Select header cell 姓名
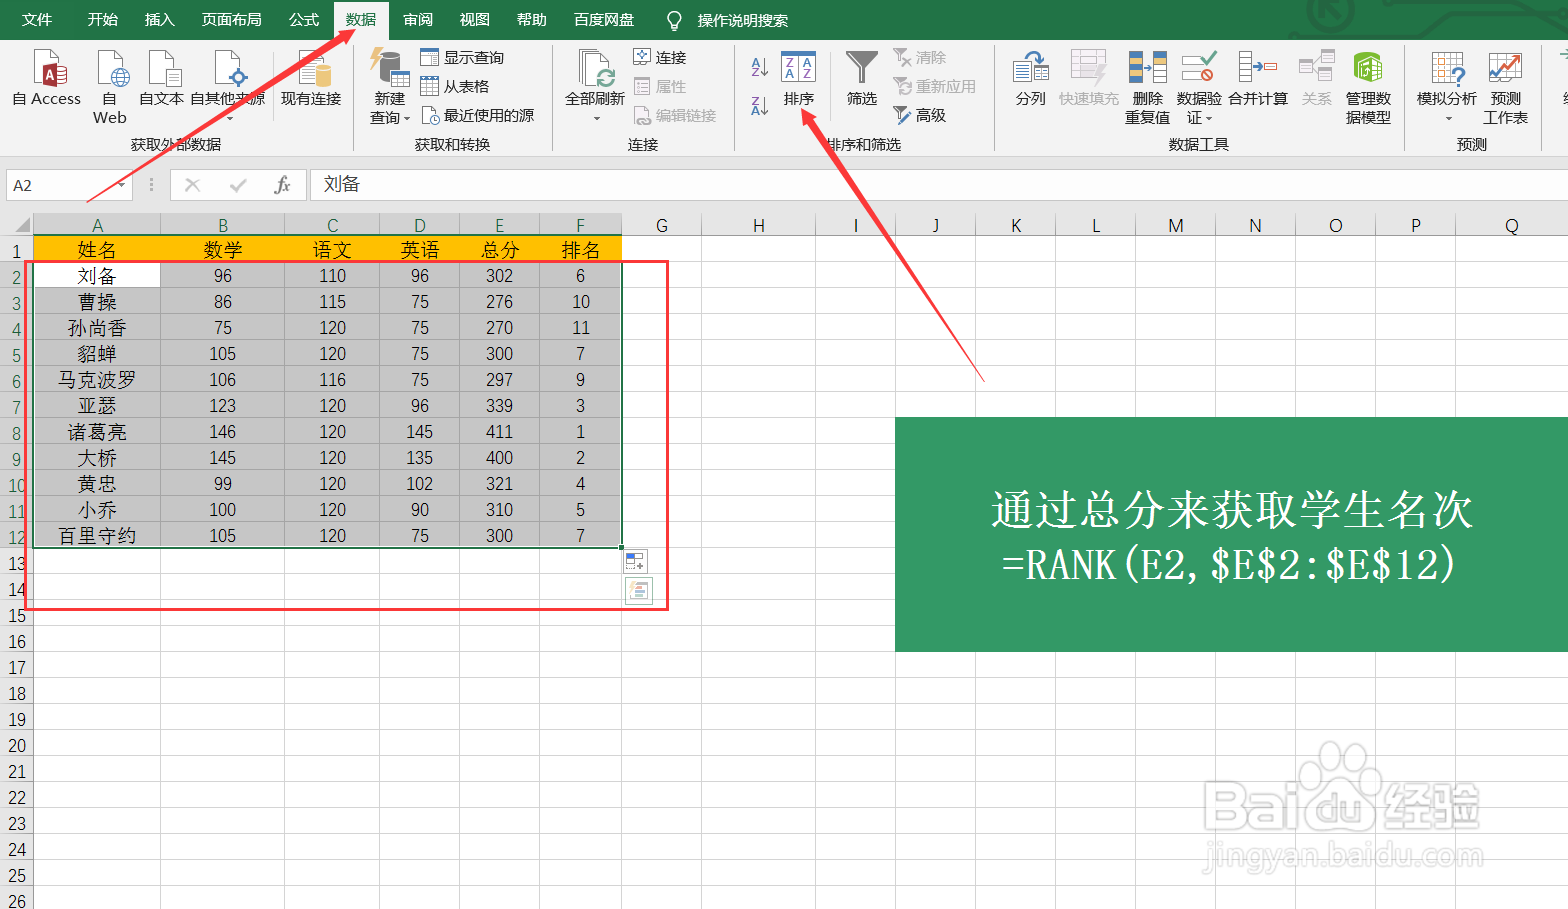 tap(97, 249)
